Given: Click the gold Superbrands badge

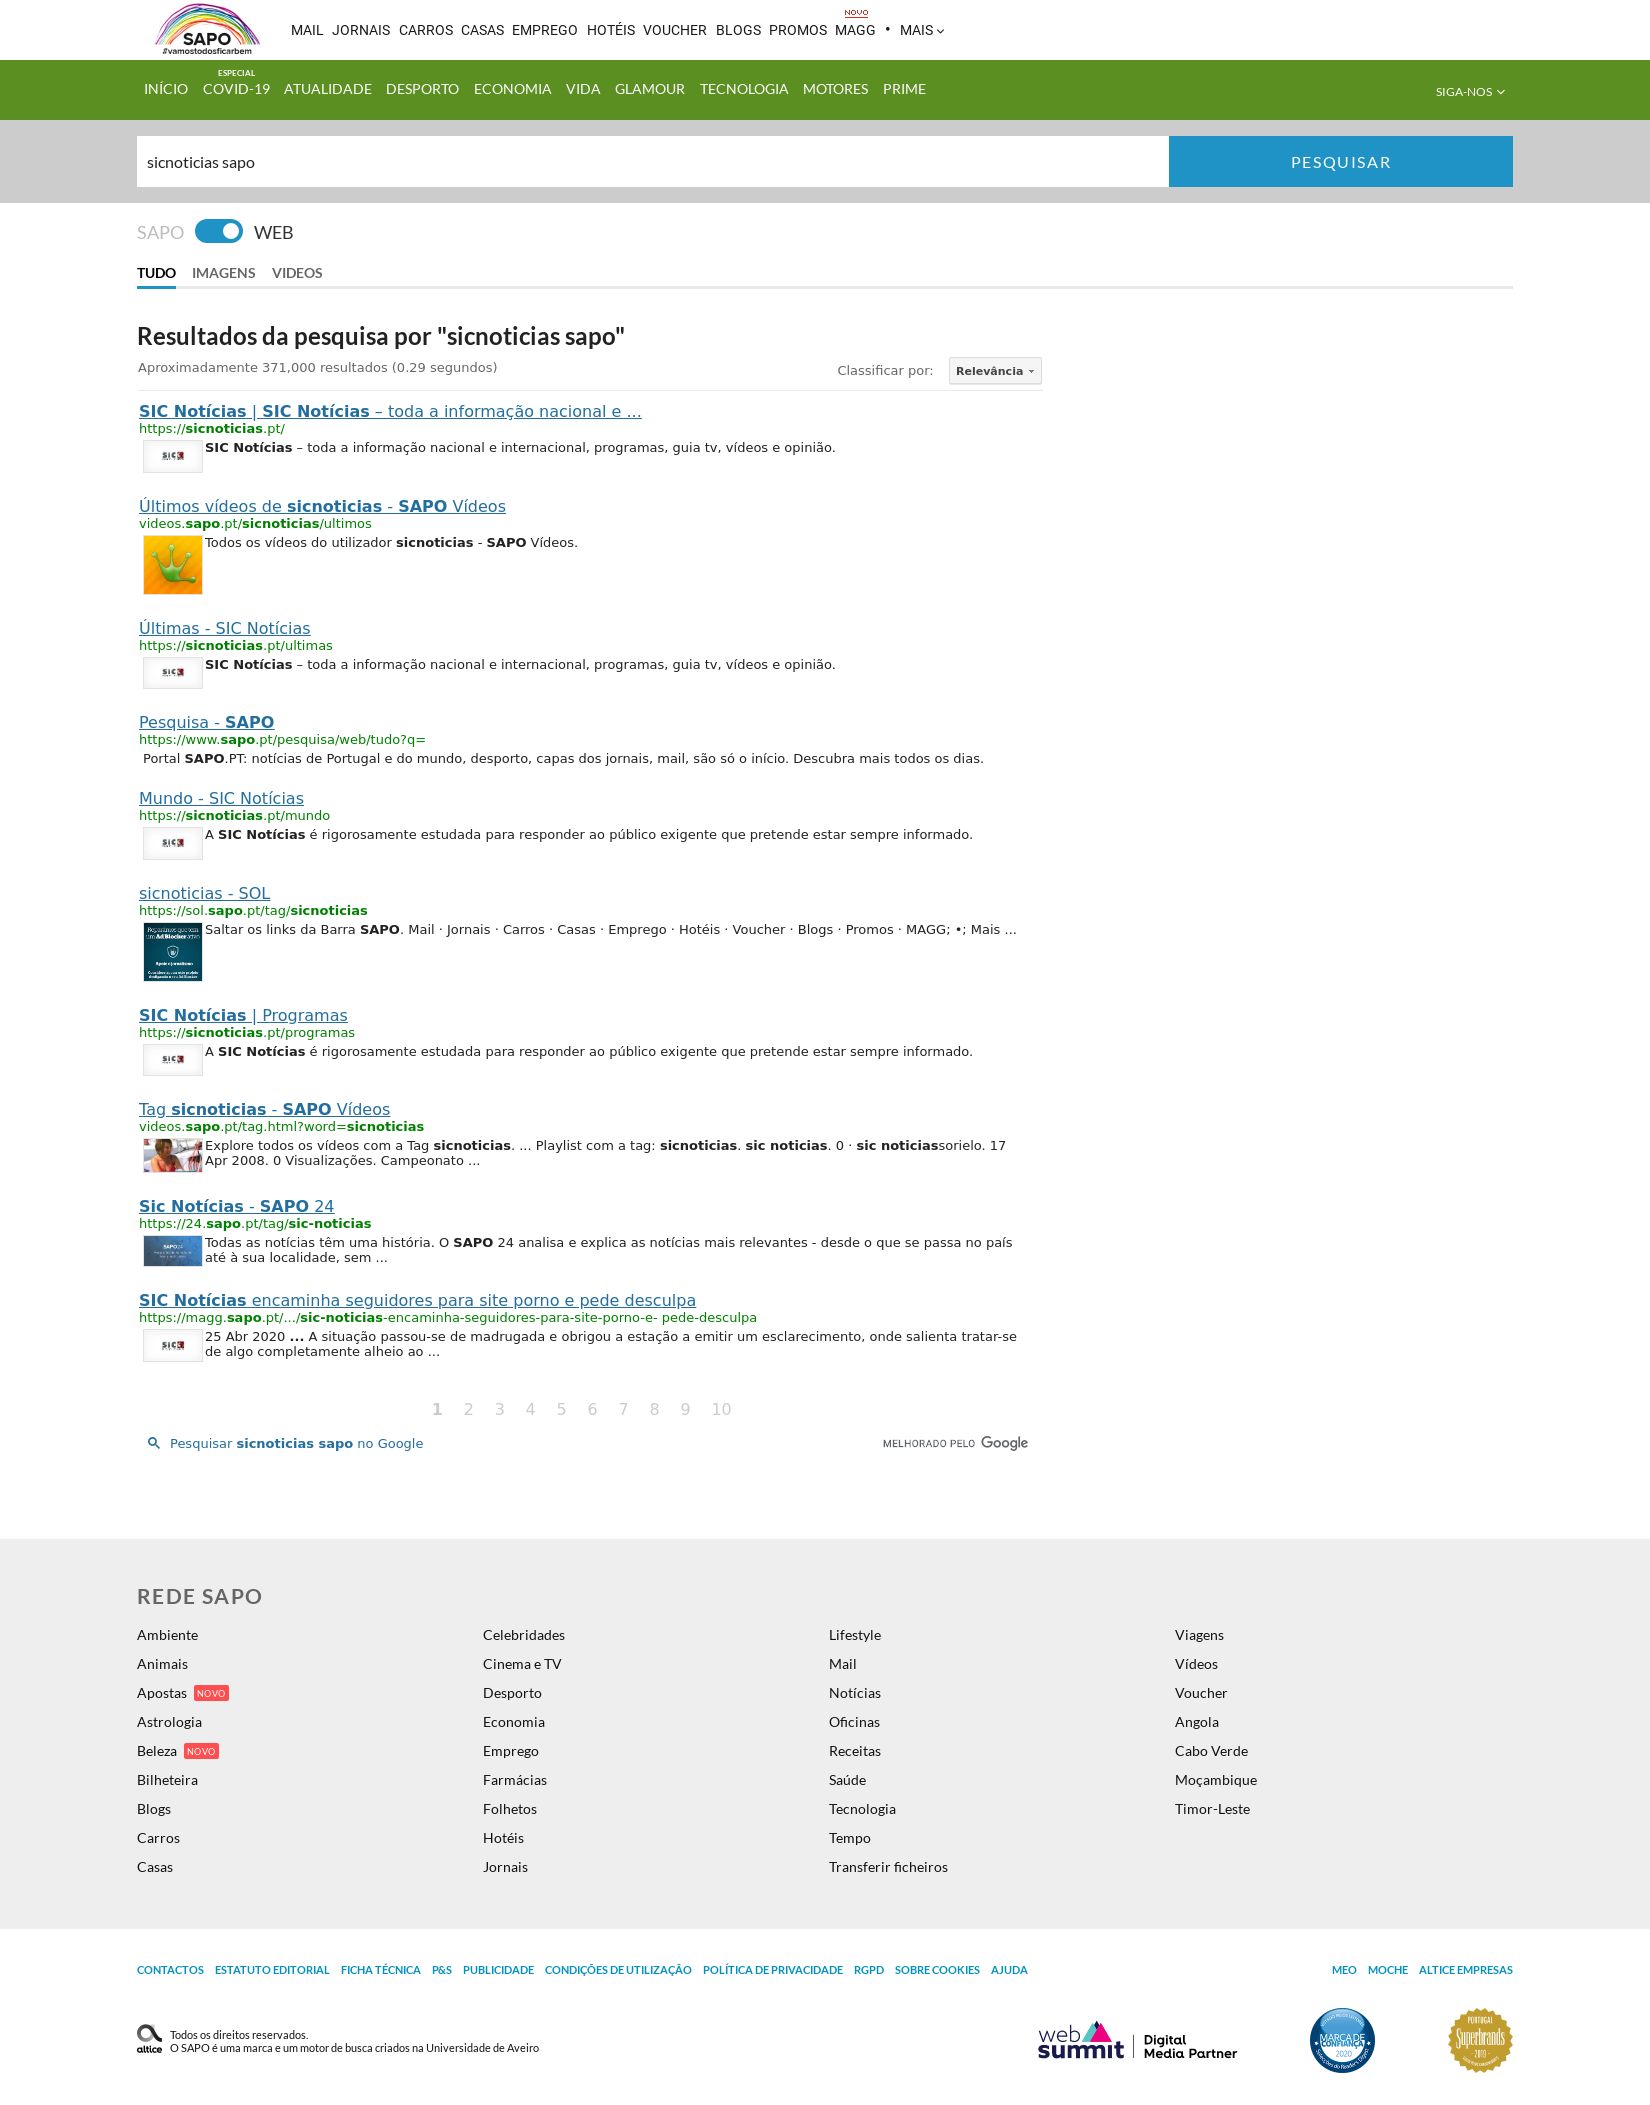Looking at the screenshot, I should click(x=1480, y=2040).
